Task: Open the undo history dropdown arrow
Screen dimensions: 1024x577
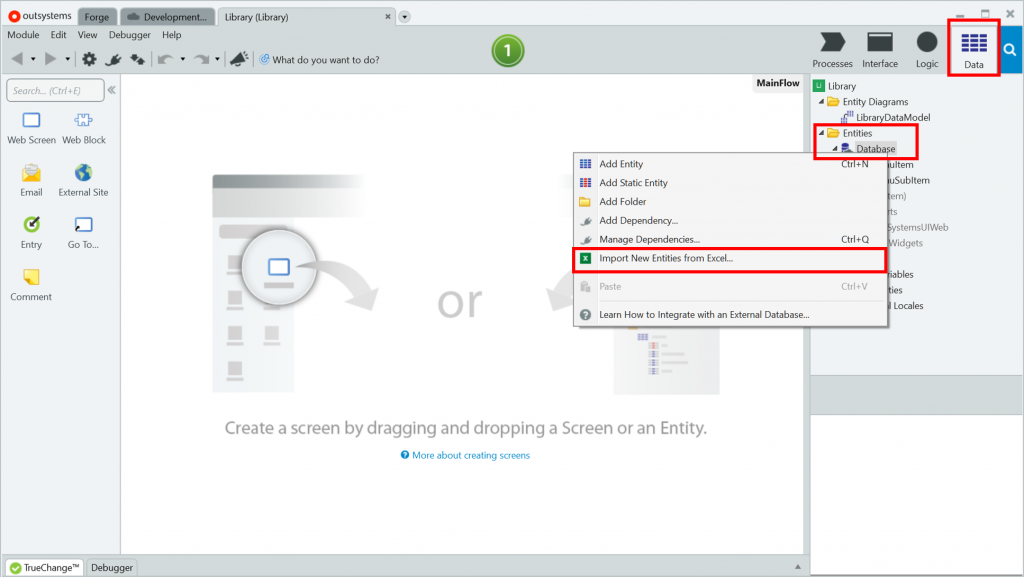Action: pos(182,59)
